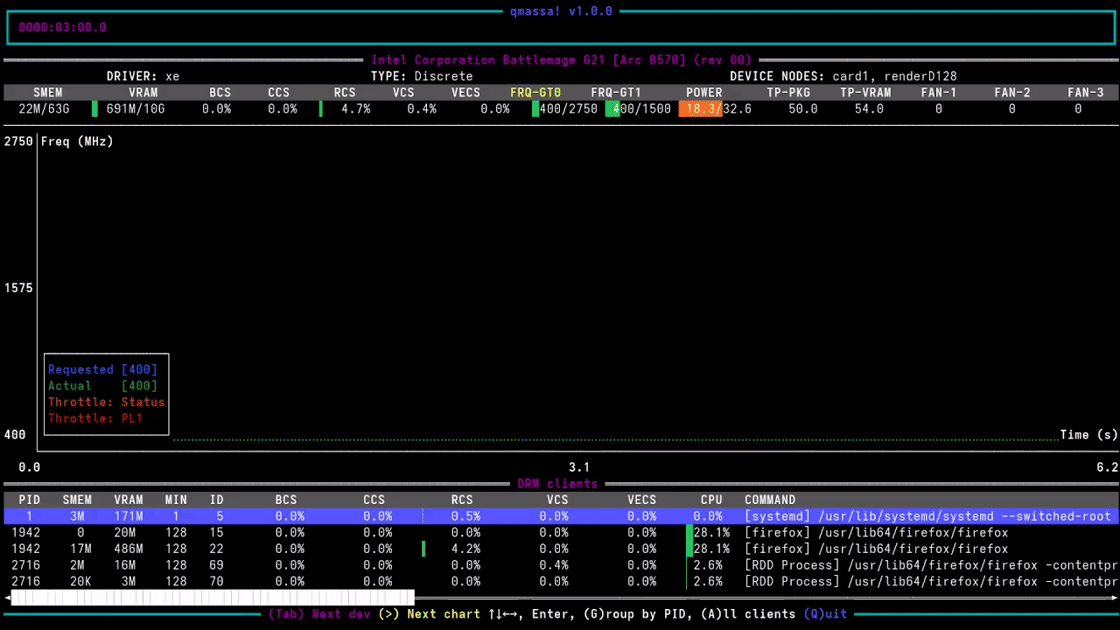
Task: Click the scrollbar right arrow
Action: pos(1115,597)
